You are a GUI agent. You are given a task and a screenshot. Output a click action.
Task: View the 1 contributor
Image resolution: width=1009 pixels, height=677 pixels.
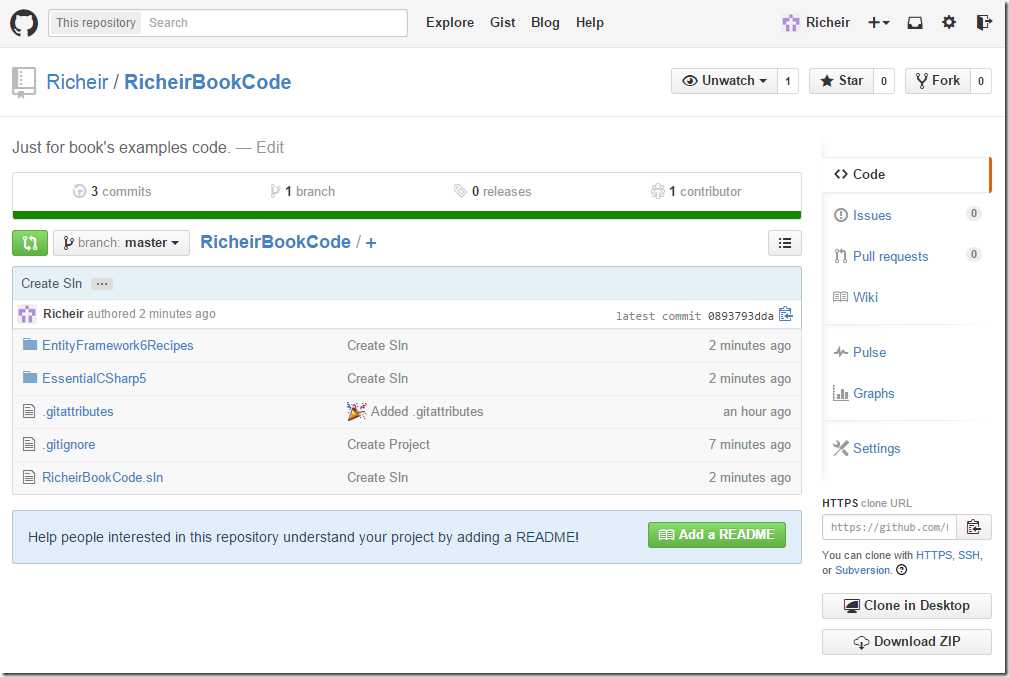click(696, 192)
